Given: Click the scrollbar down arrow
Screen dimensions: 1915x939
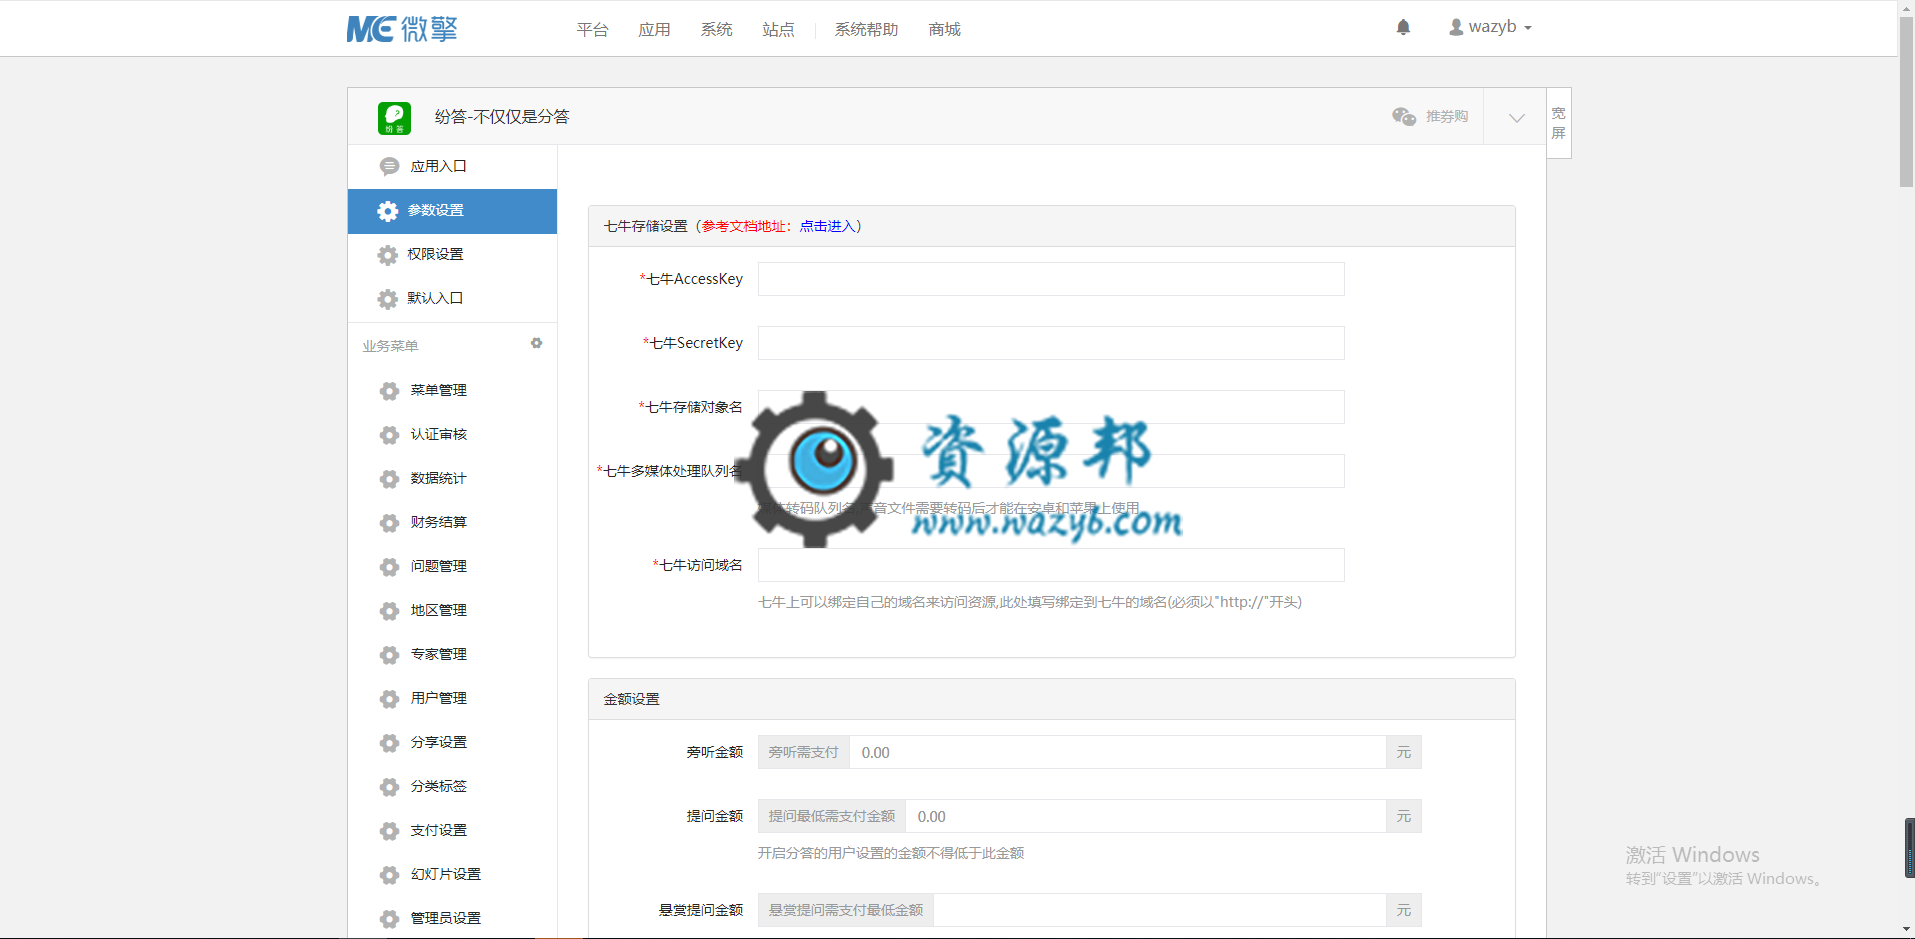Looking at the screenshot, I should [x=1906, y=930].
